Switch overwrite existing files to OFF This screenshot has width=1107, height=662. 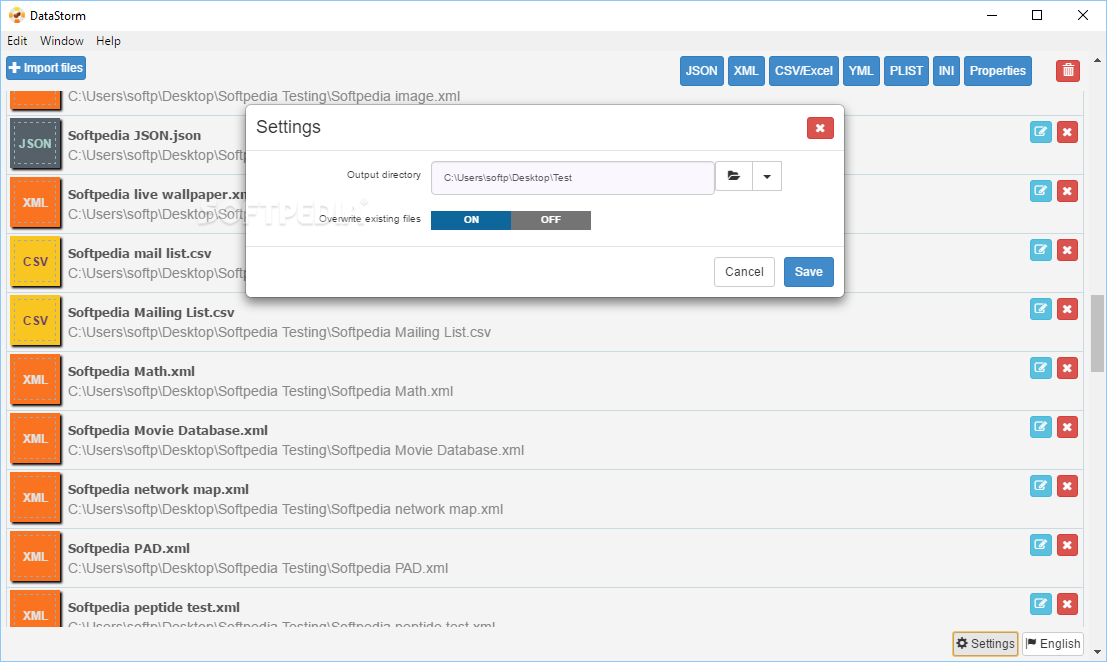551,220
